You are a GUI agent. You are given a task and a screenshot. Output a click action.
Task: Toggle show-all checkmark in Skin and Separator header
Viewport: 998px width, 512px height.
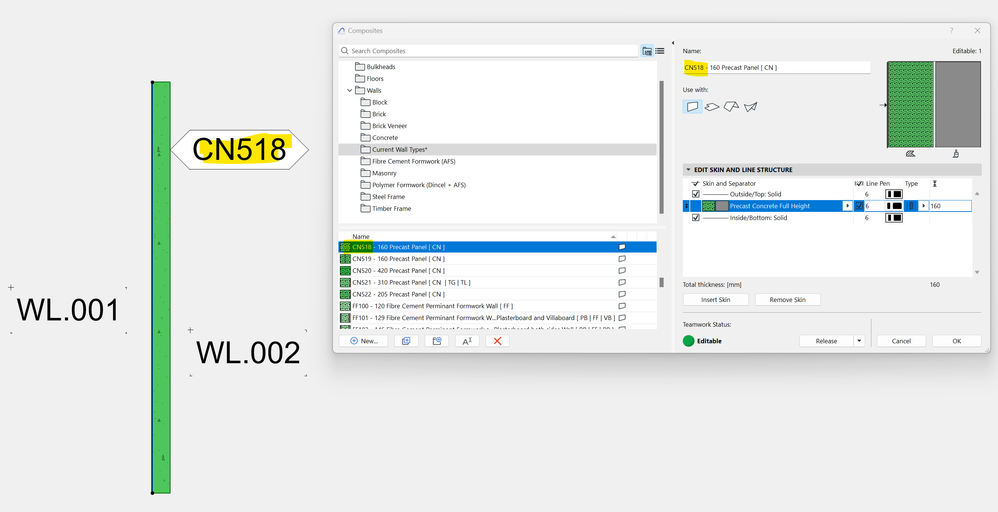(696, 183)
